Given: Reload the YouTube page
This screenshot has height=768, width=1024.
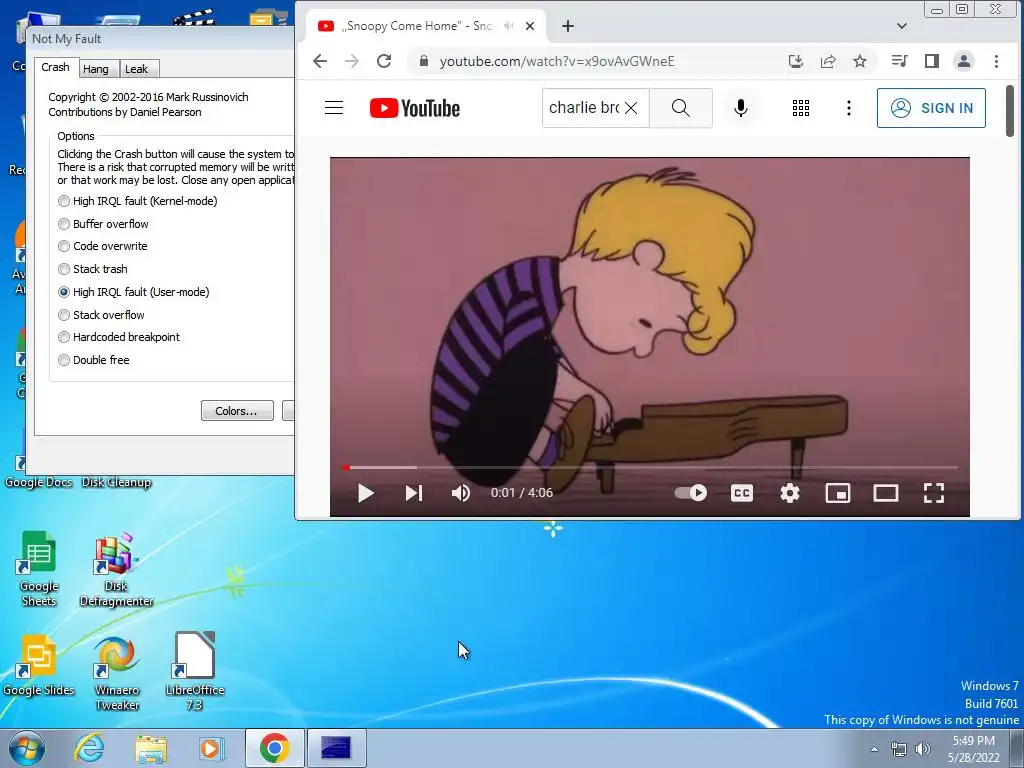Looking at the screenshot, I should tap(384, 61).
